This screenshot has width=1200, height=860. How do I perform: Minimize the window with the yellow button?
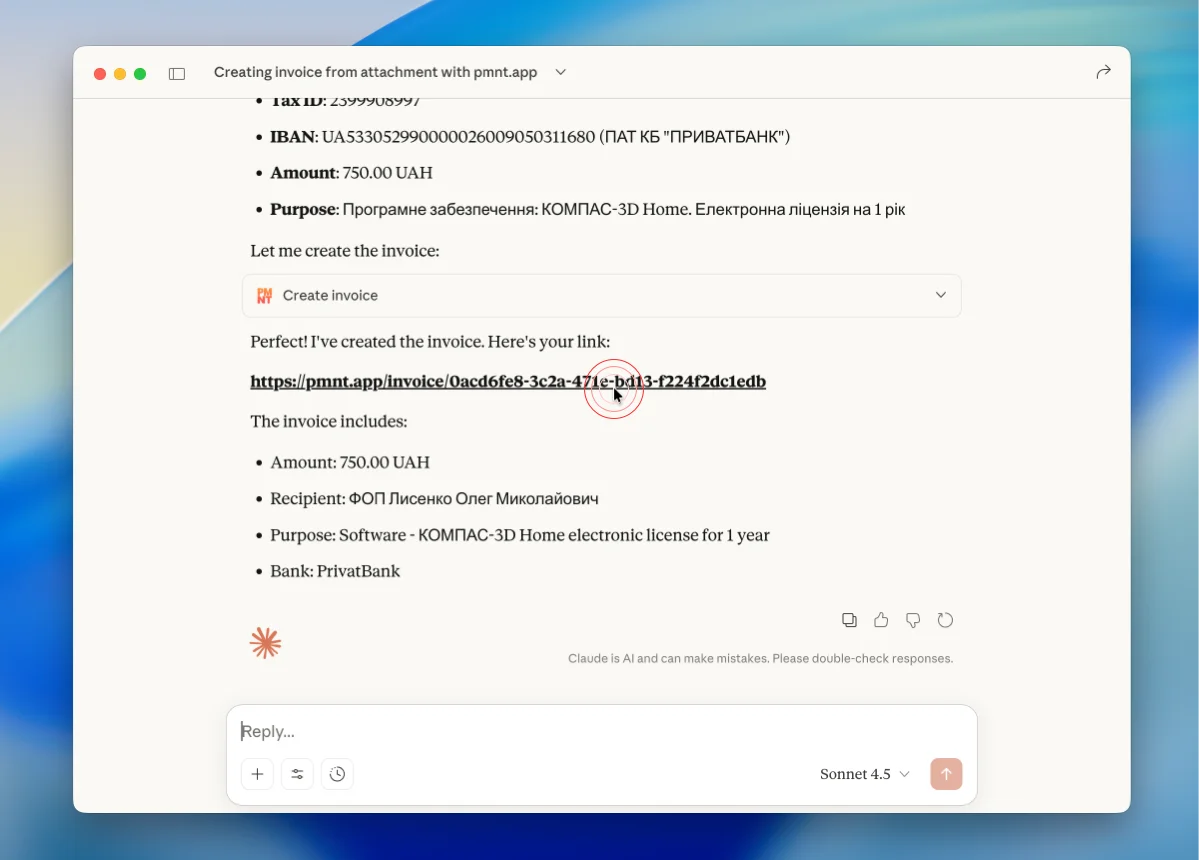tap(120, 74)
